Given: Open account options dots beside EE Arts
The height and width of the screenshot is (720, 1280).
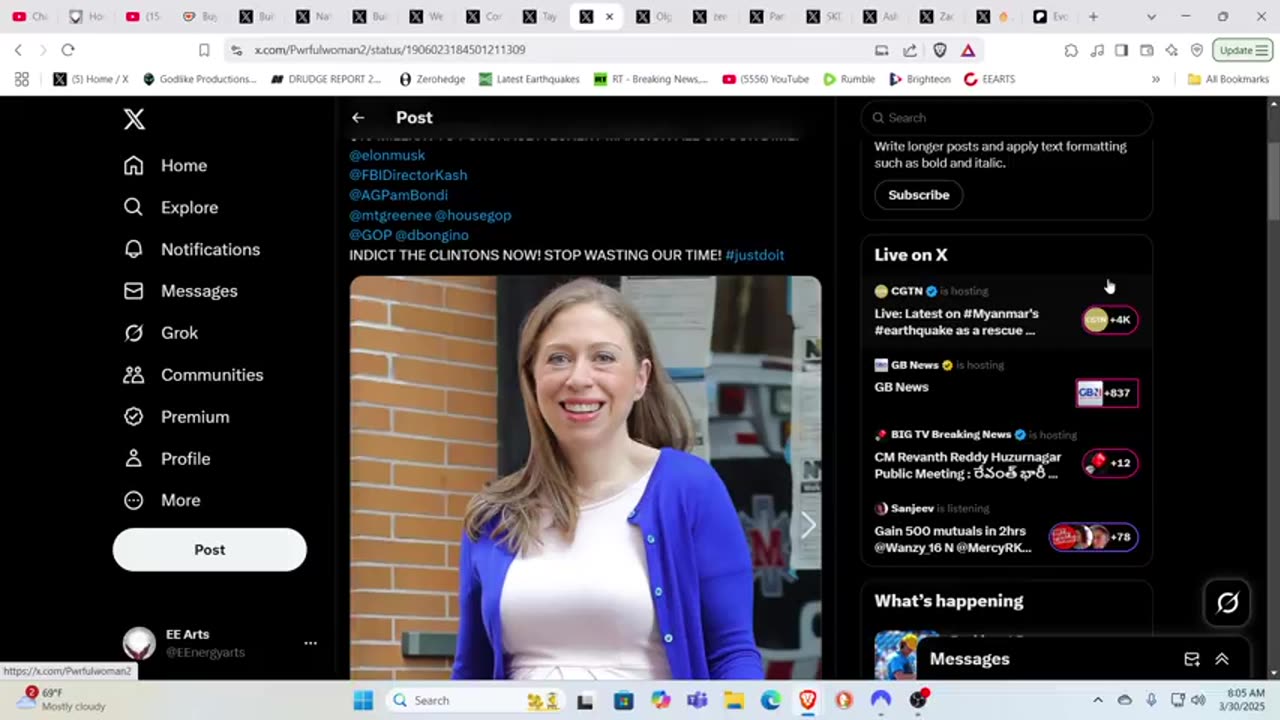Looking at the screenshot, I should click(x=310, y=643).
